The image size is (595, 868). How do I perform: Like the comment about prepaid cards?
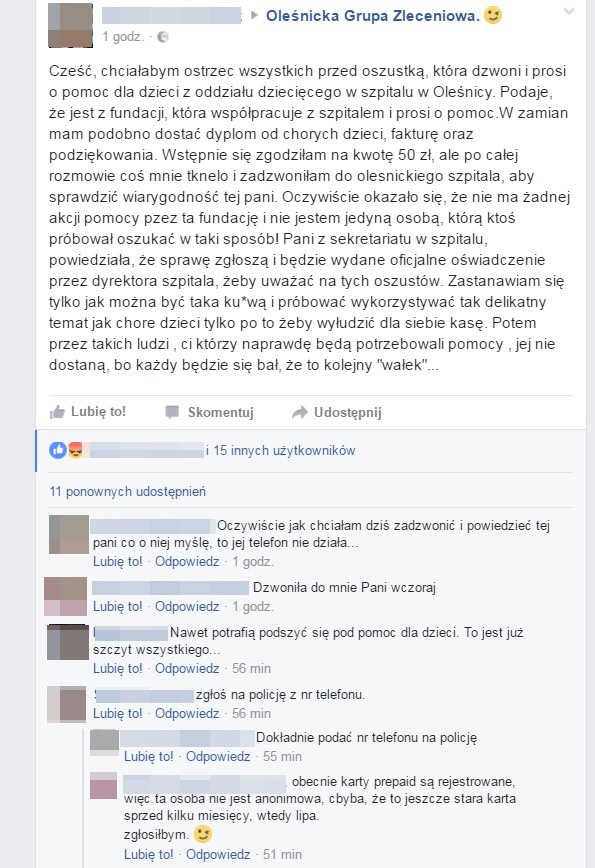coord(148,854)
